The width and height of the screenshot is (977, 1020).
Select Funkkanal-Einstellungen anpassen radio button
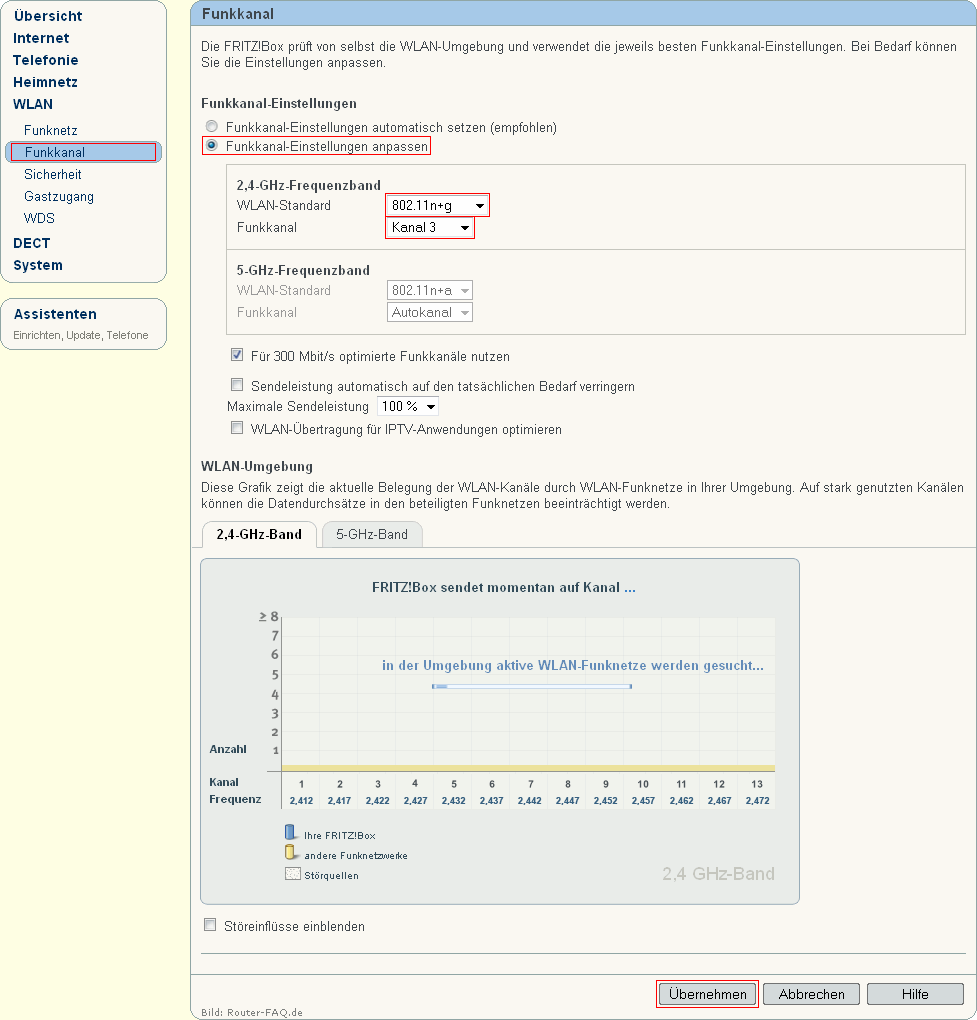(211, 145)
